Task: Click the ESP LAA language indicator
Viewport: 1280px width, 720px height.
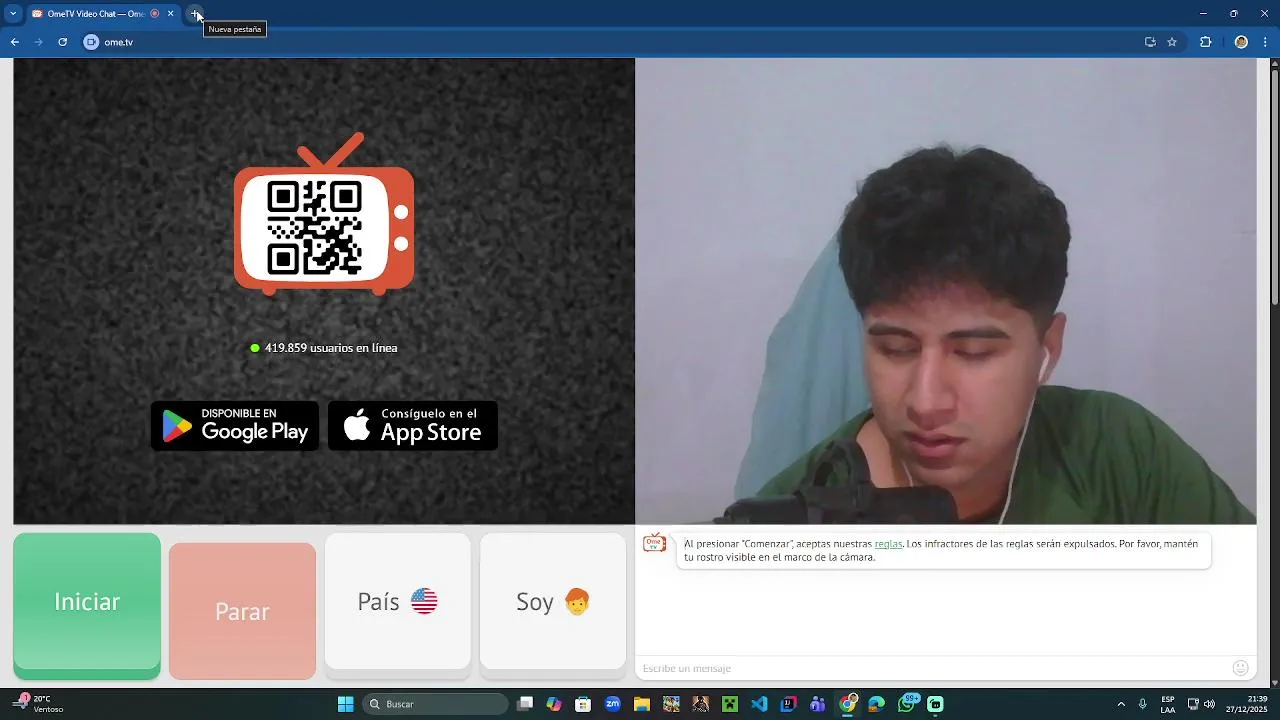Action: point(1168,704)
